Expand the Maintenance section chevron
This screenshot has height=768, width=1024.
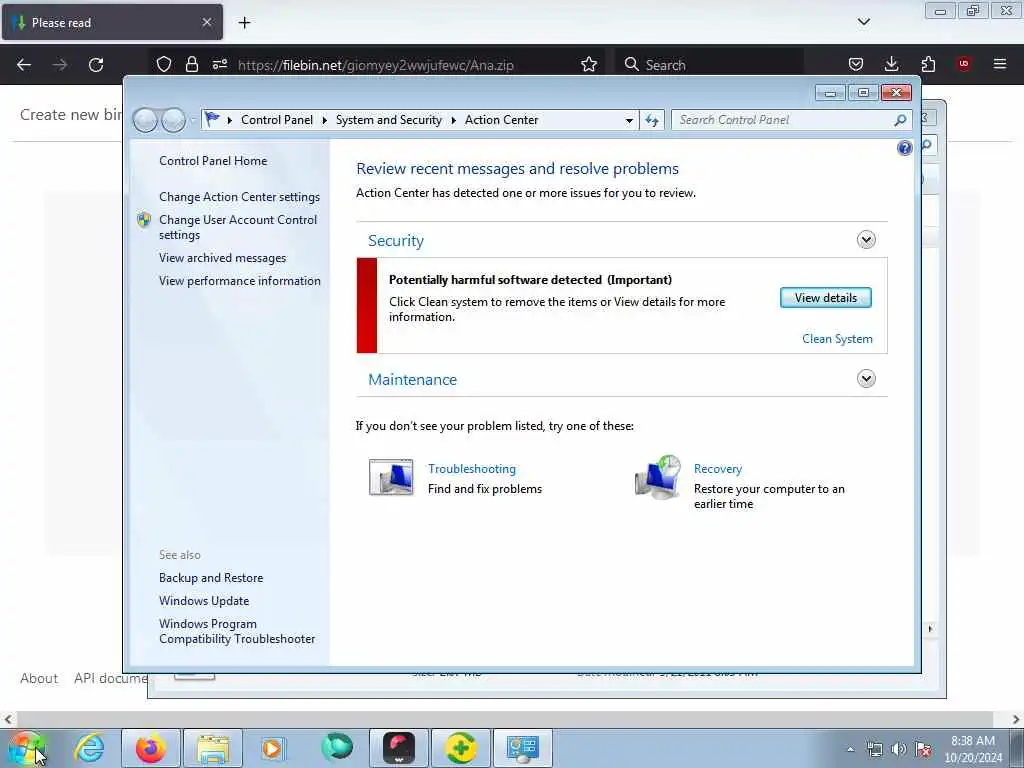tap(866, 379)
